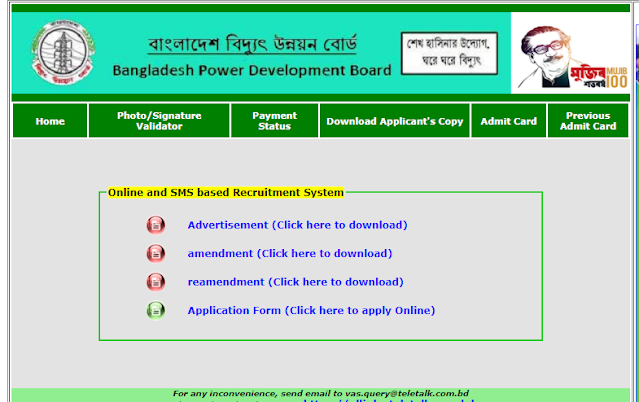Screen dimensions: 639x402
Task: Click the red reamendment document icon
Action: 156,282
